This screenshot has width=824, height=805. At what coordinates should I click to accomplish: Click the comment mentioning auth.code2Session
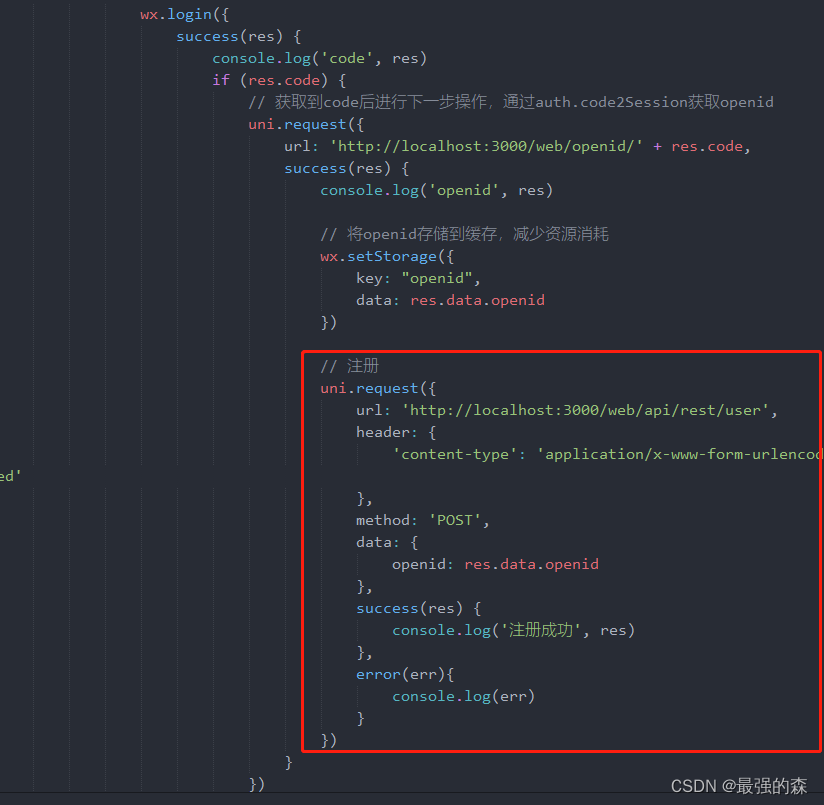pos(511,102)
